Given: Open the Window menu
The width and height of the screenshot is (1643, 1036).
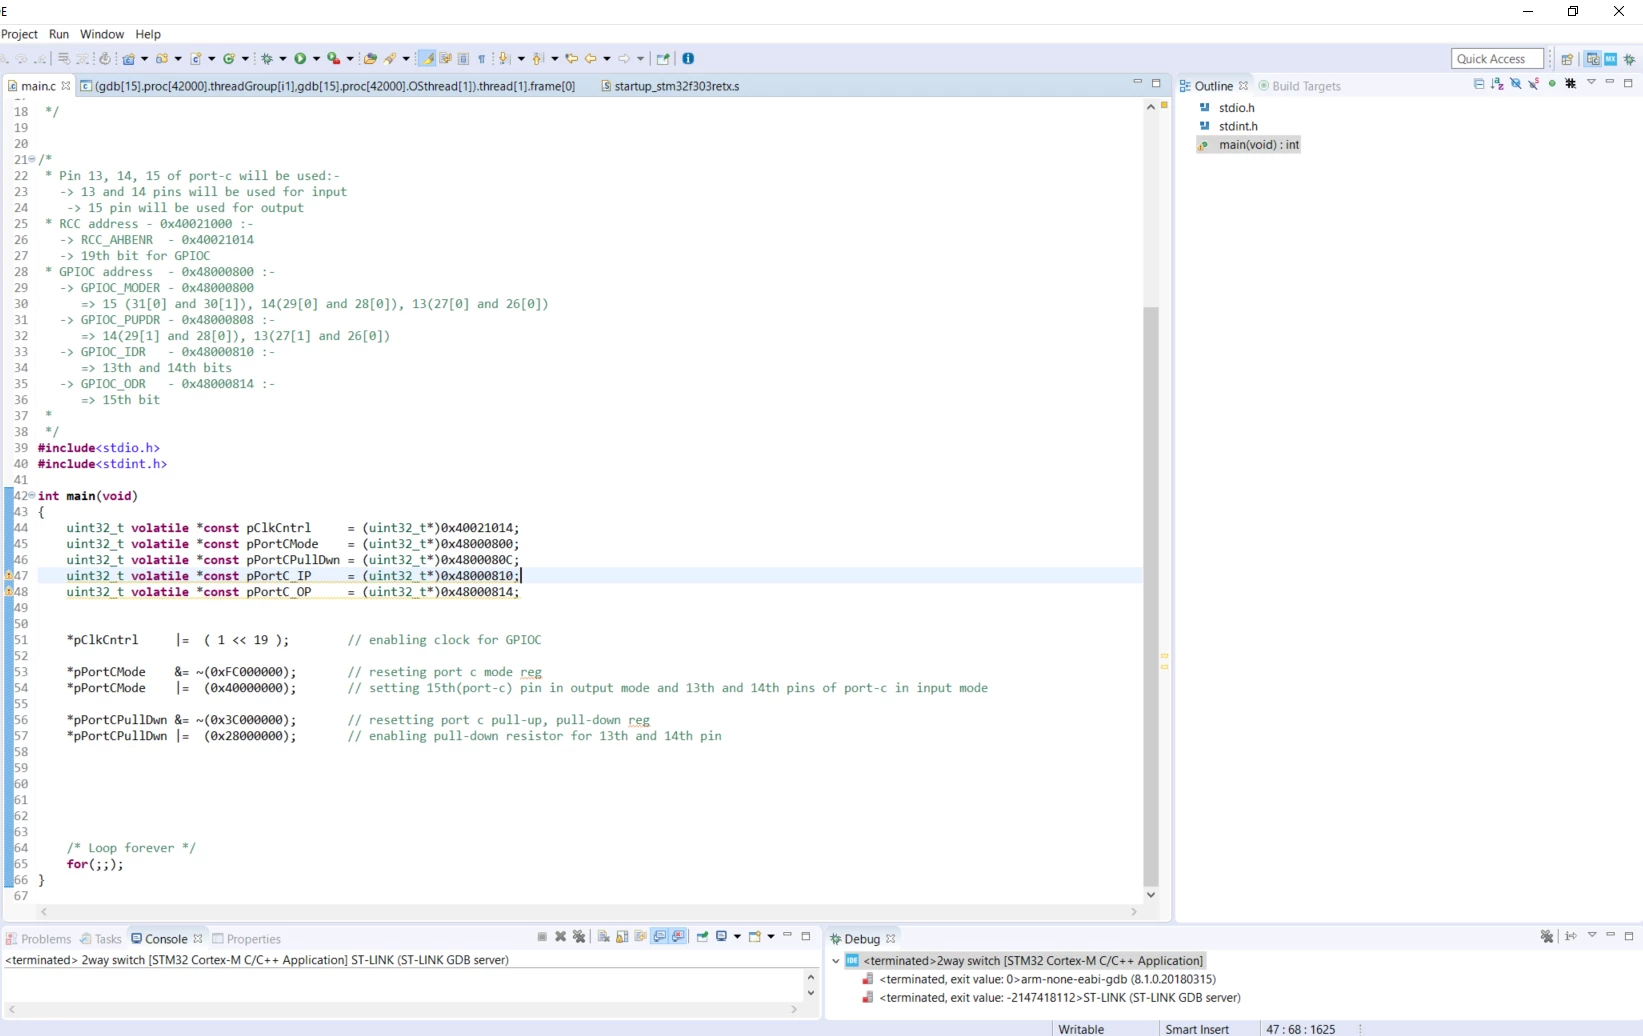Looking at the screenshot, I should click(102, 34).
